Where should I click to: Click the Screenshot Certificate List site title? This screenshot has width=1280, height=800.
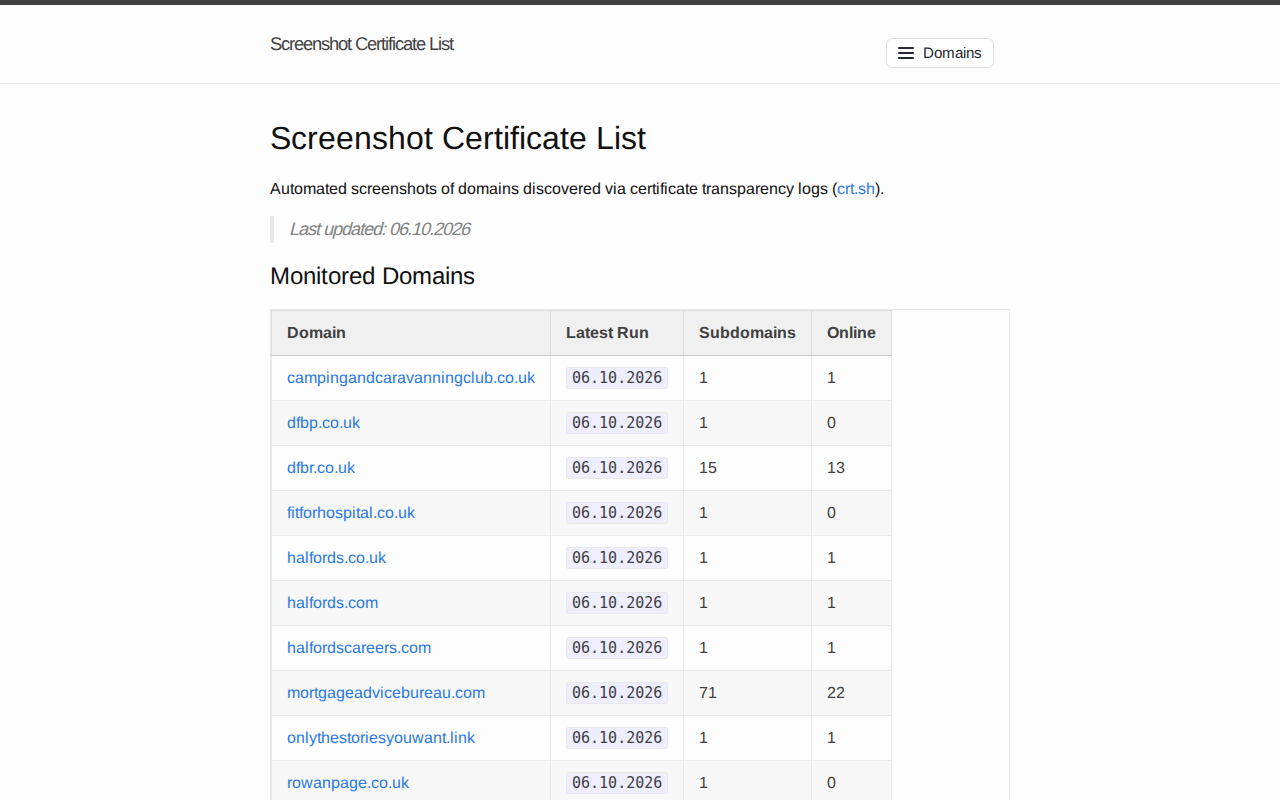click(362, 44)
